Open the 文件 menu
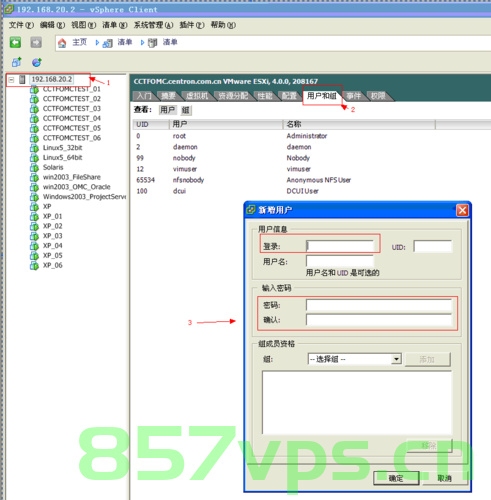Screen dimensions: 491x500 coord(21,25)
